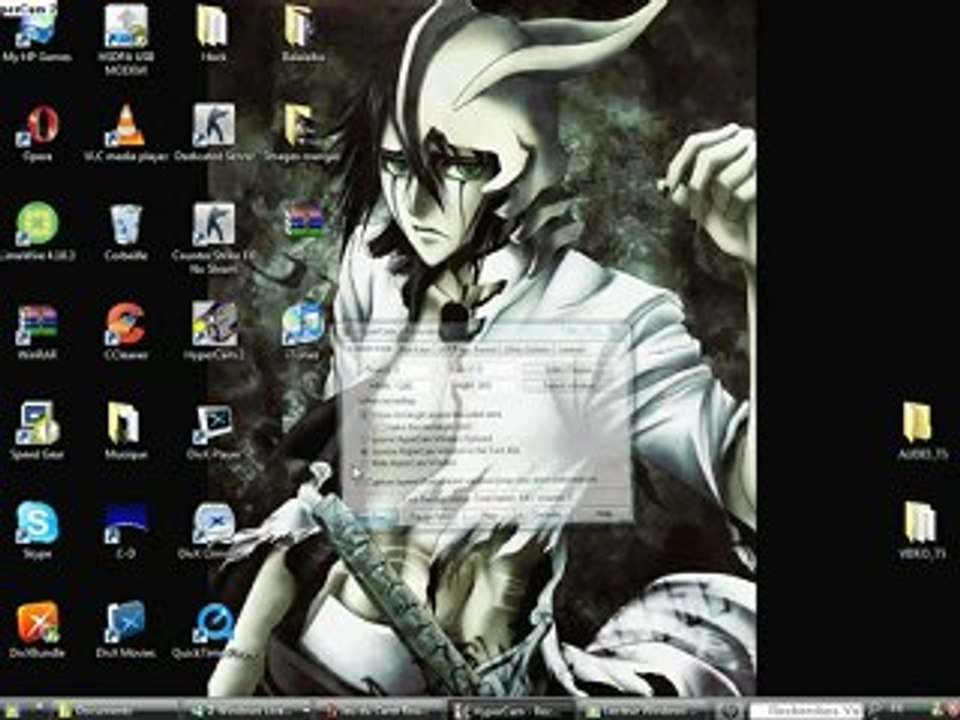
Task: Select the QuickTime Player icon
Action: click(x=214, y=629)
